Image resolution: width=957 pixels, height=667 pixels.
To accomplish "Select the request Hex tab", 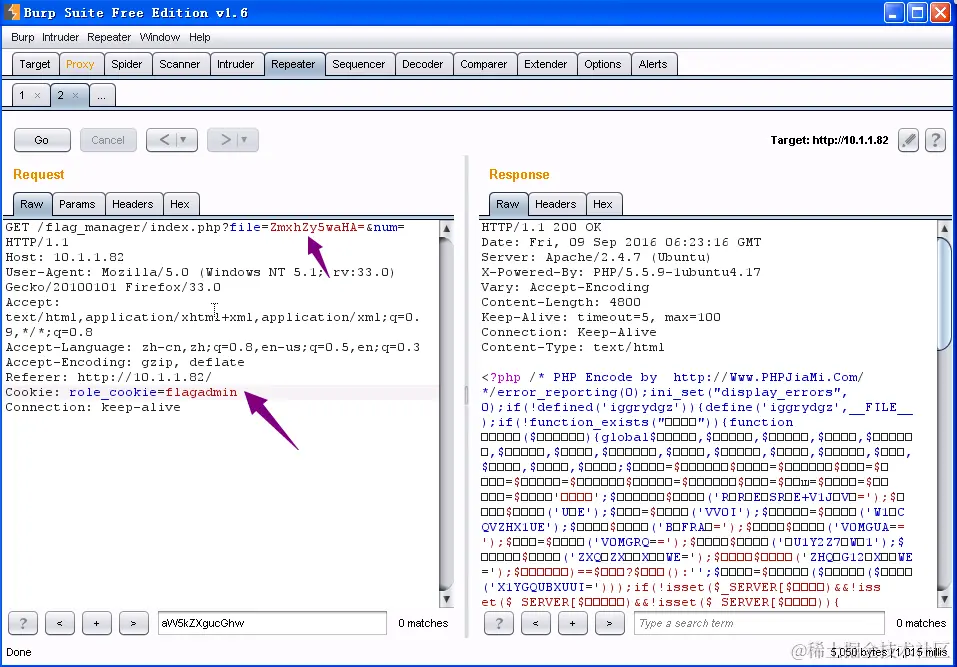I will pyautogui.click(x=179, y=204).
